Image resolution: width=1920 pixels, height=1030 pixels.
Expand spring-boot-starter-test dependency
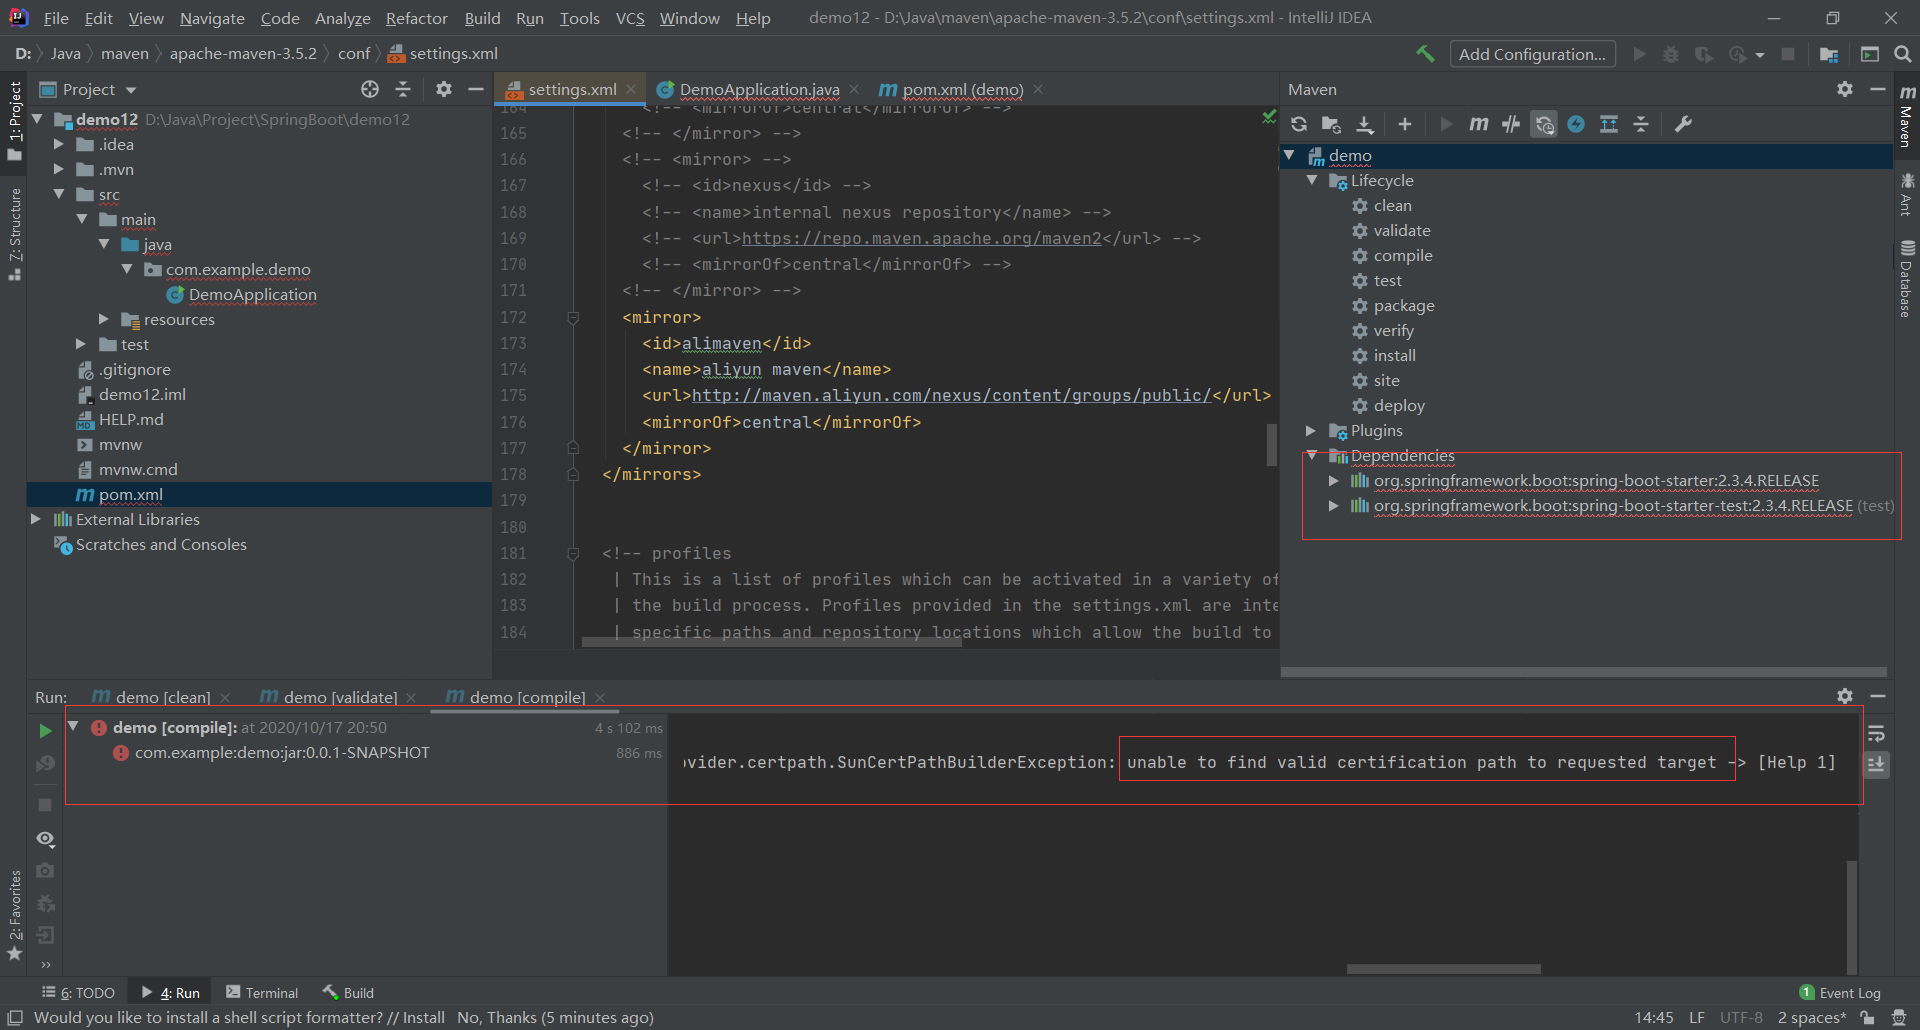point(1333,505)
